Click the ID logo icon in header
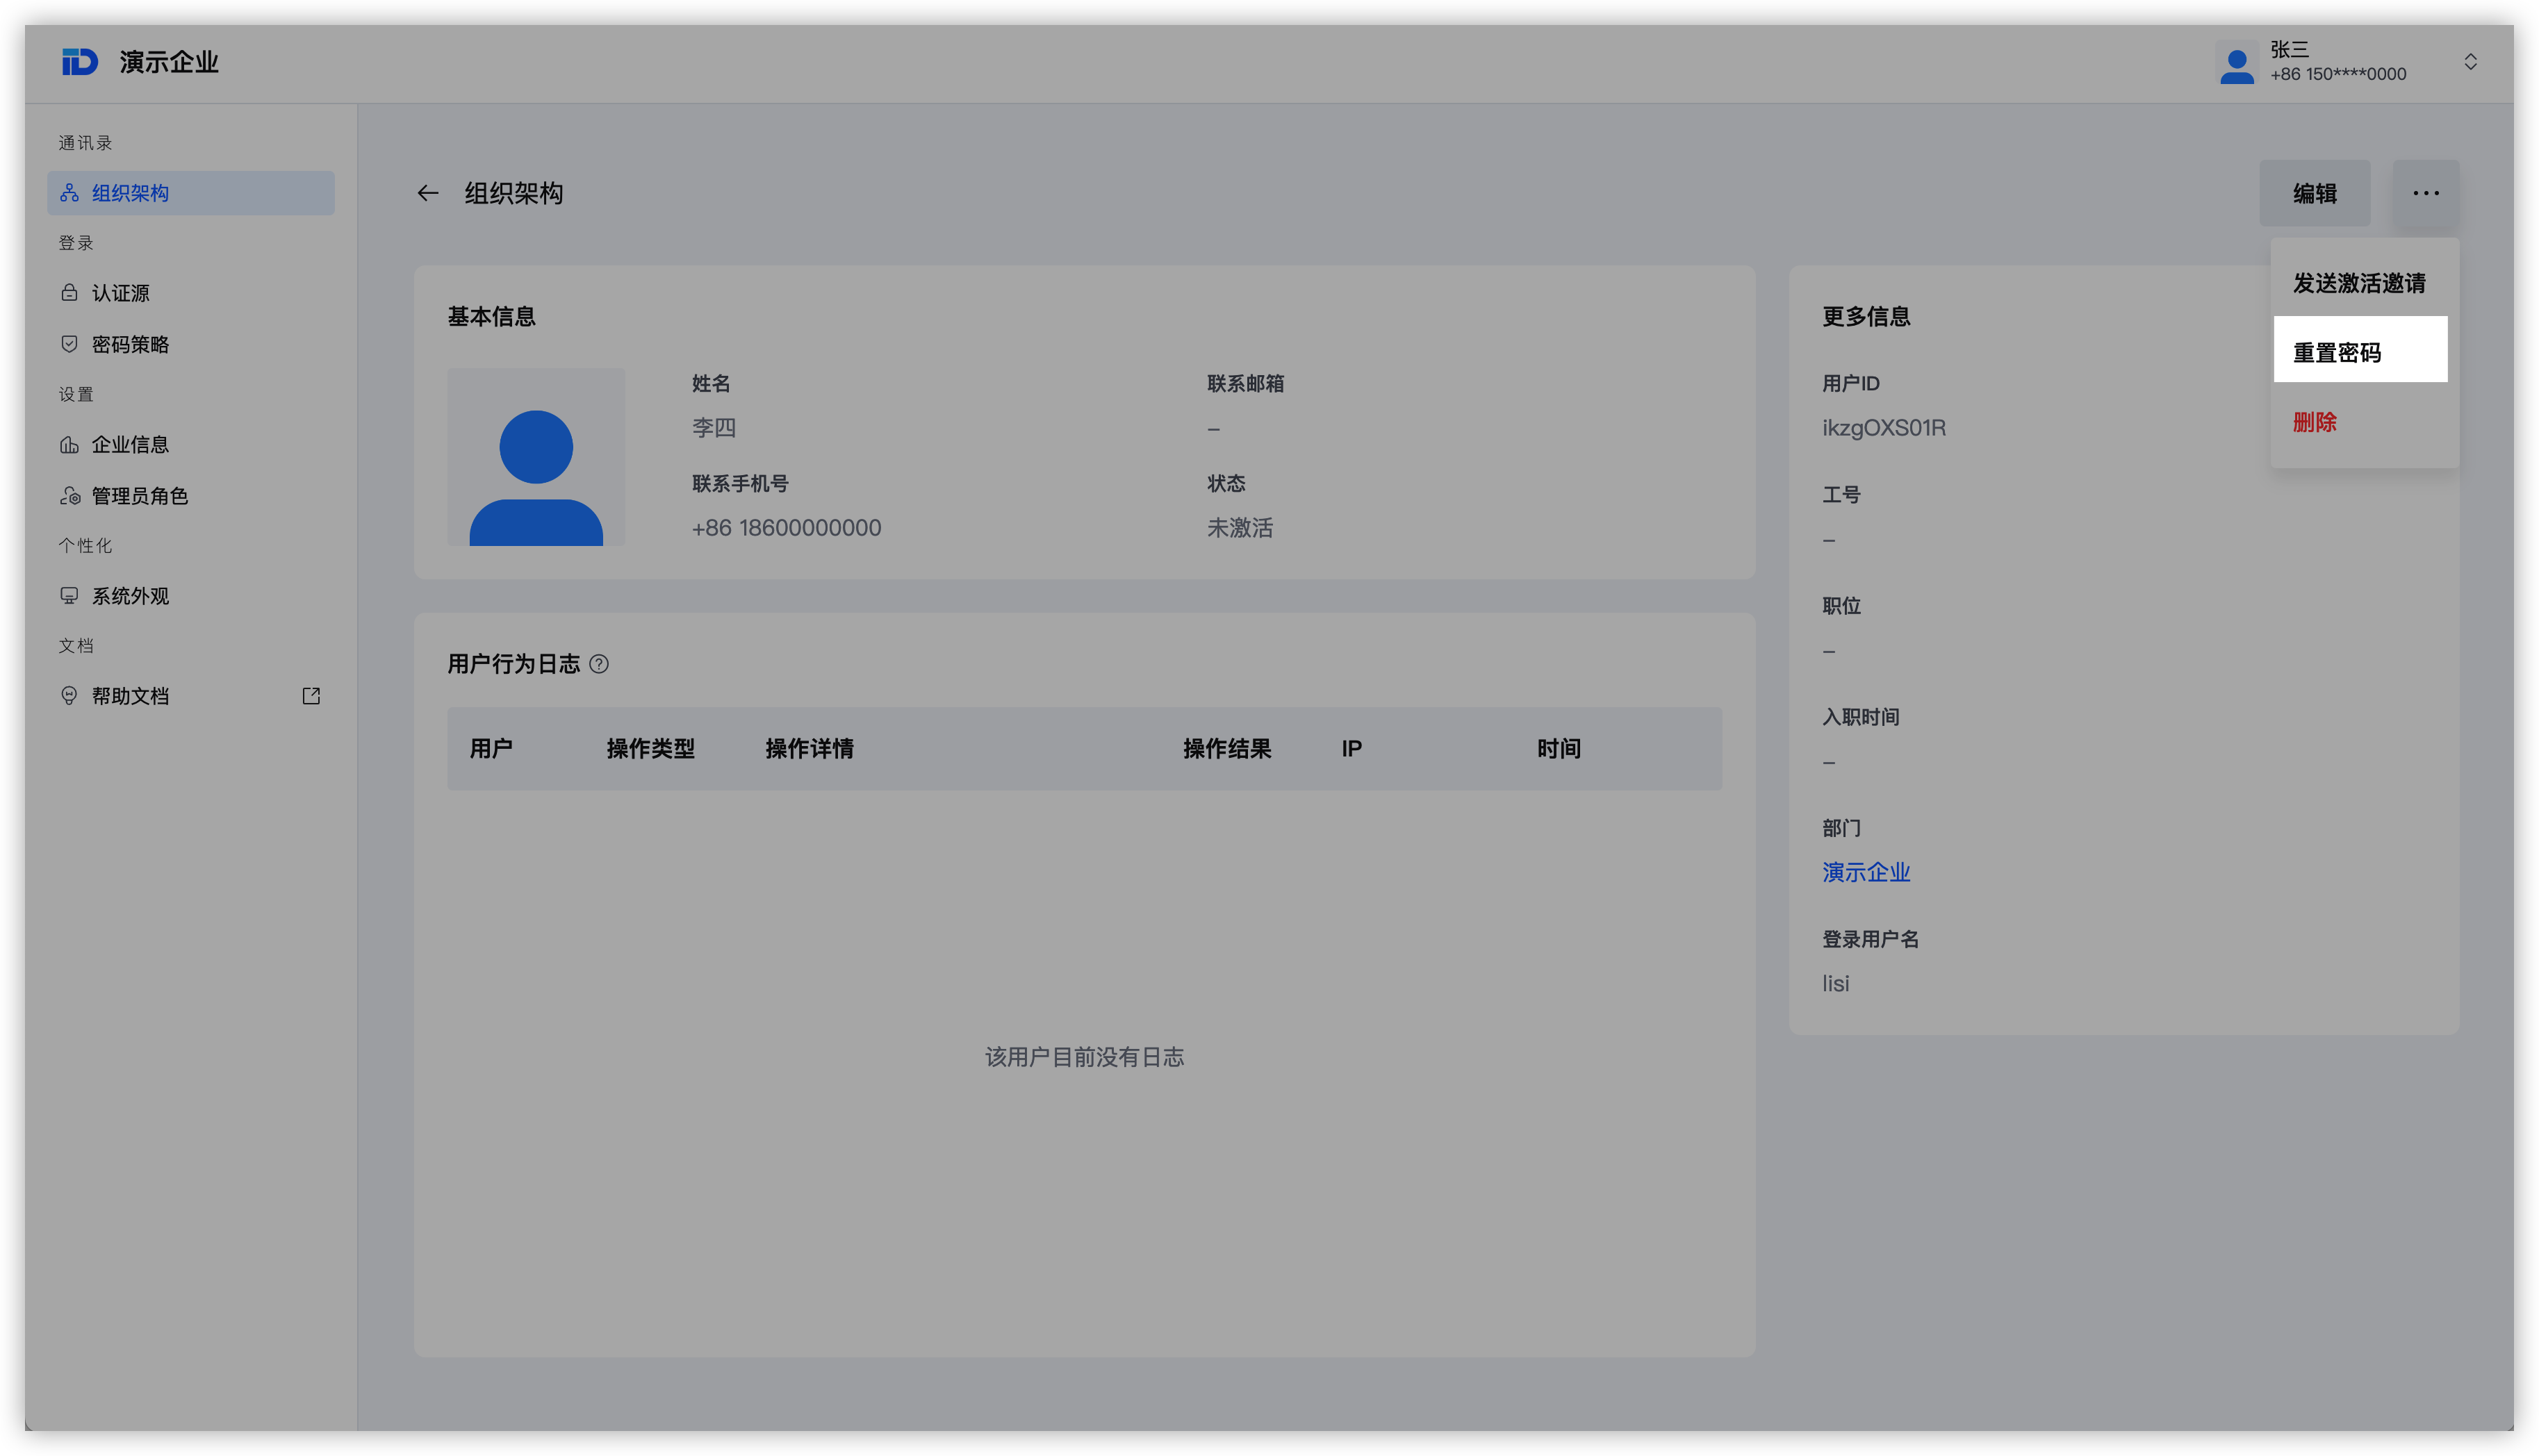The height and width of the screenshot is (1456, 2539). (79, 62)
